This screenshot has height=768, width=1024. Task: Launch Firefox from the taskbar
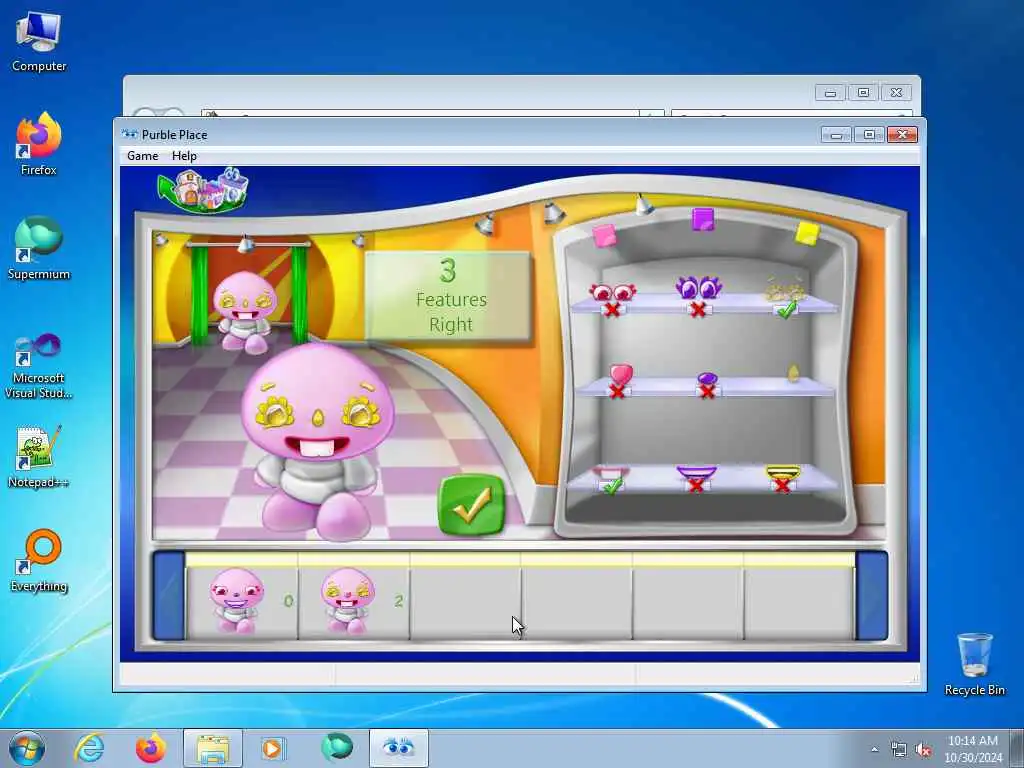150,748
